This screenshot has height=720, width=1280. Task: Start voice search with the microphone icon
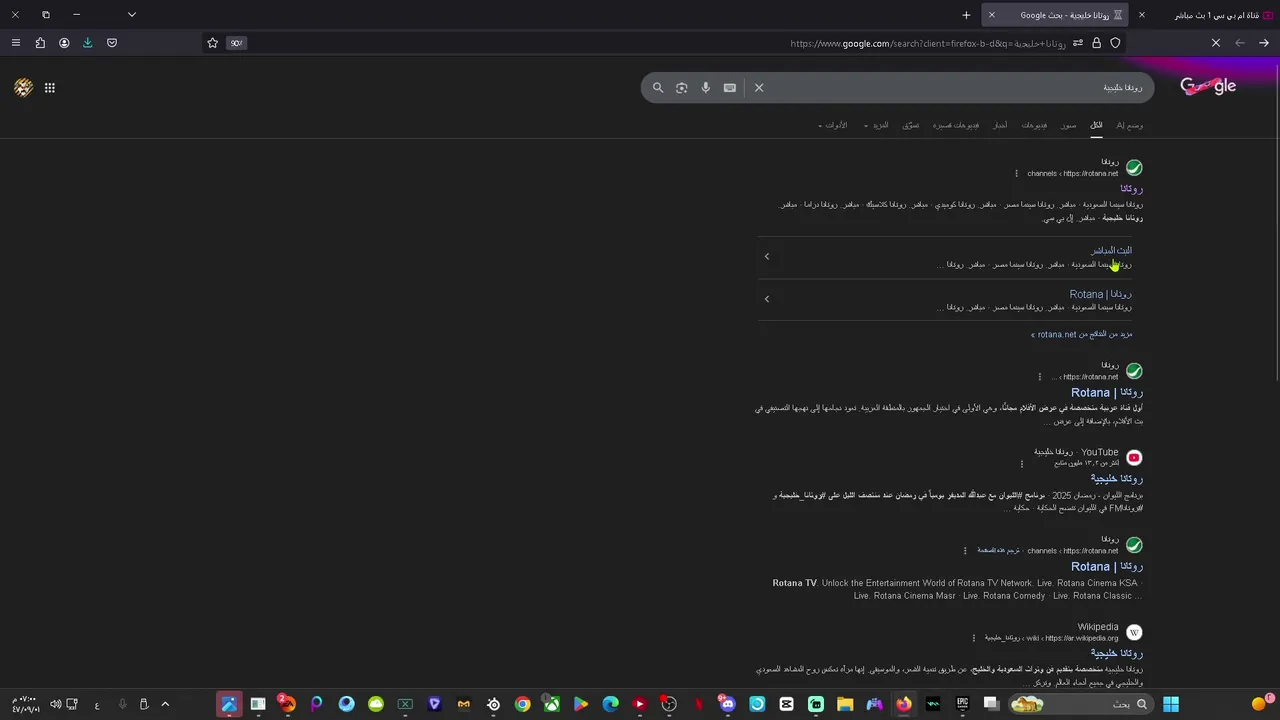[x=706, y=88]
